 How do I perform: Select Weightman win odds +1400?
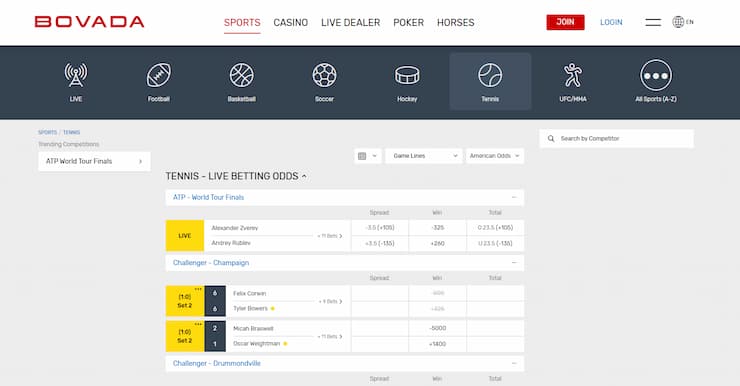point(437,344)
